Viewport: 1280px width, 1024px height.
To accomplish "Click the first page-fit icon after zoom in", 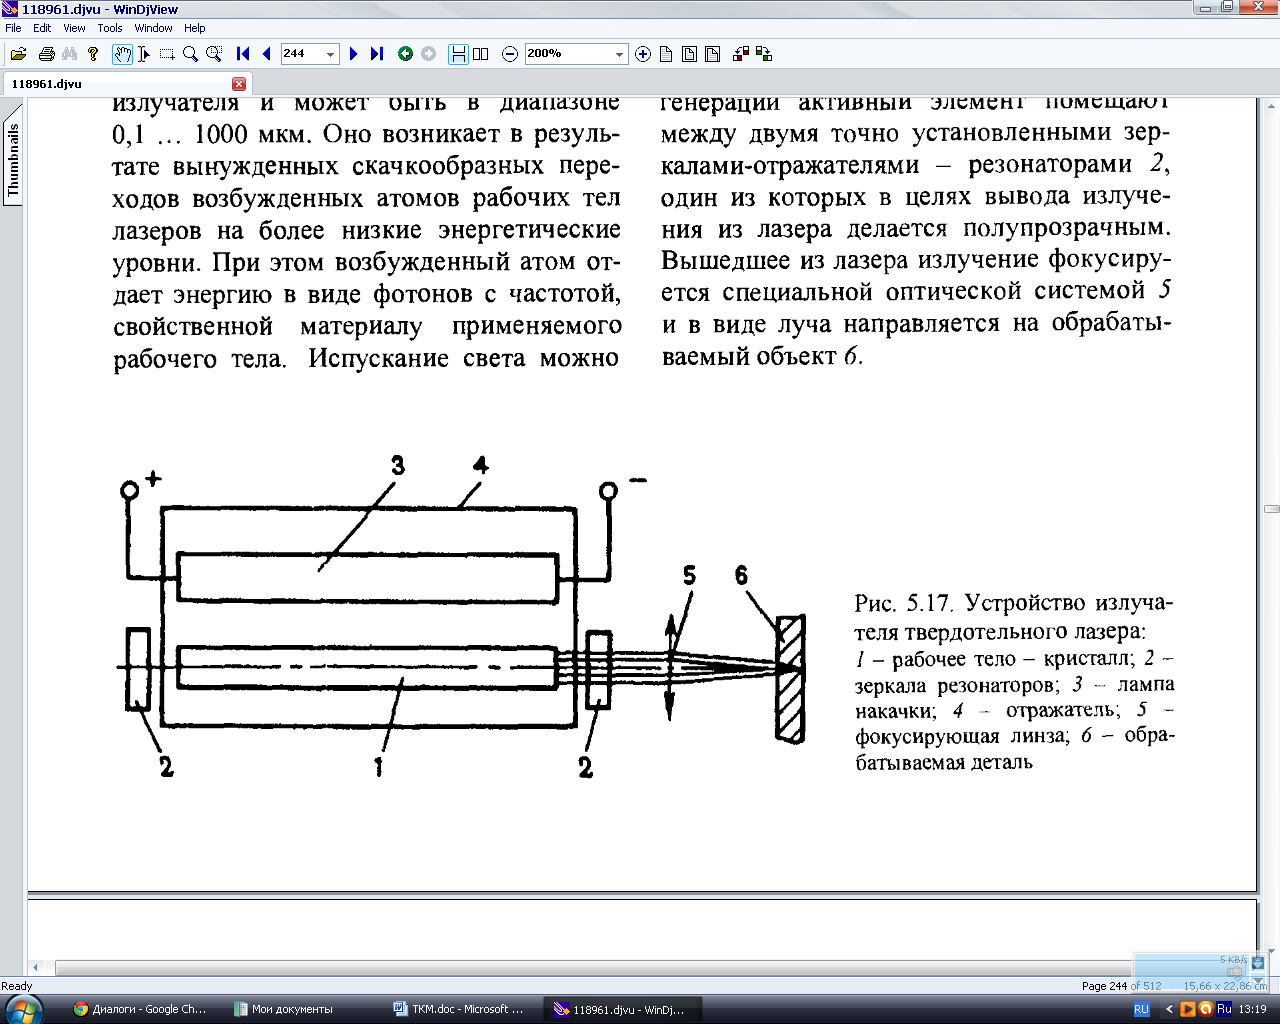I will [666, 54].
